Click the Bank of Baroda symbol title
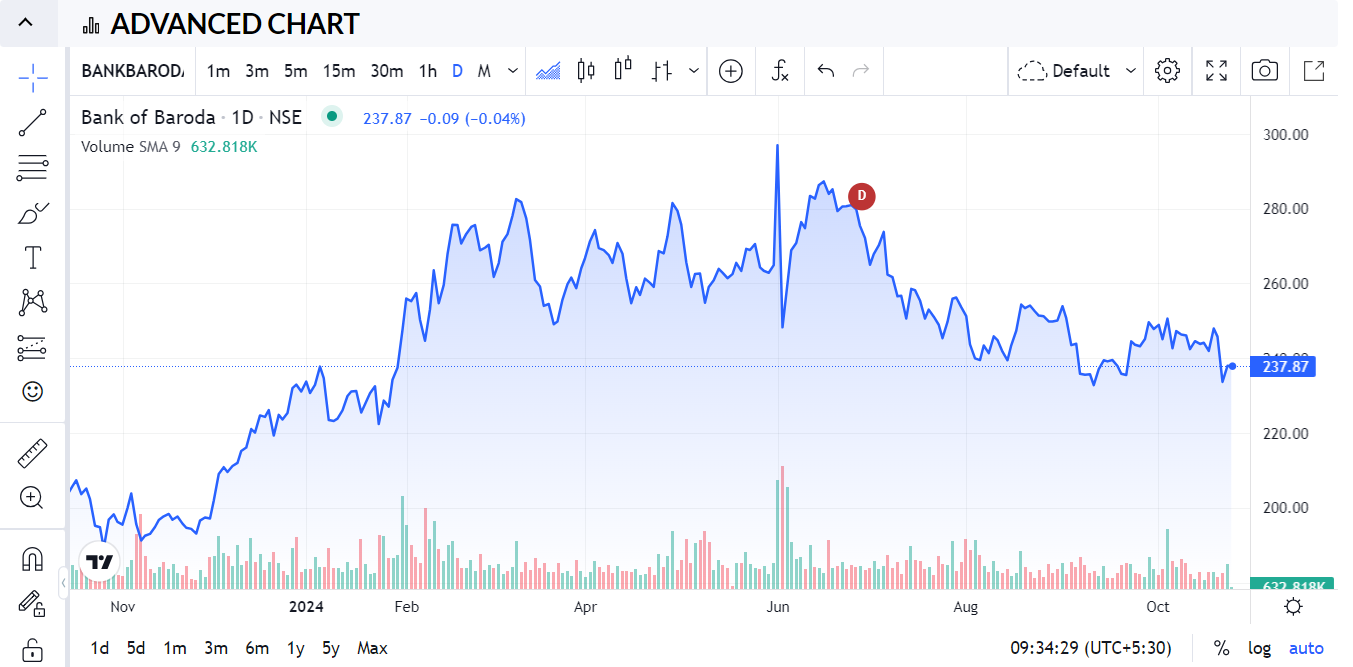Image resolution: width=1353 pixels, height=667 pixels. point(148,118)
